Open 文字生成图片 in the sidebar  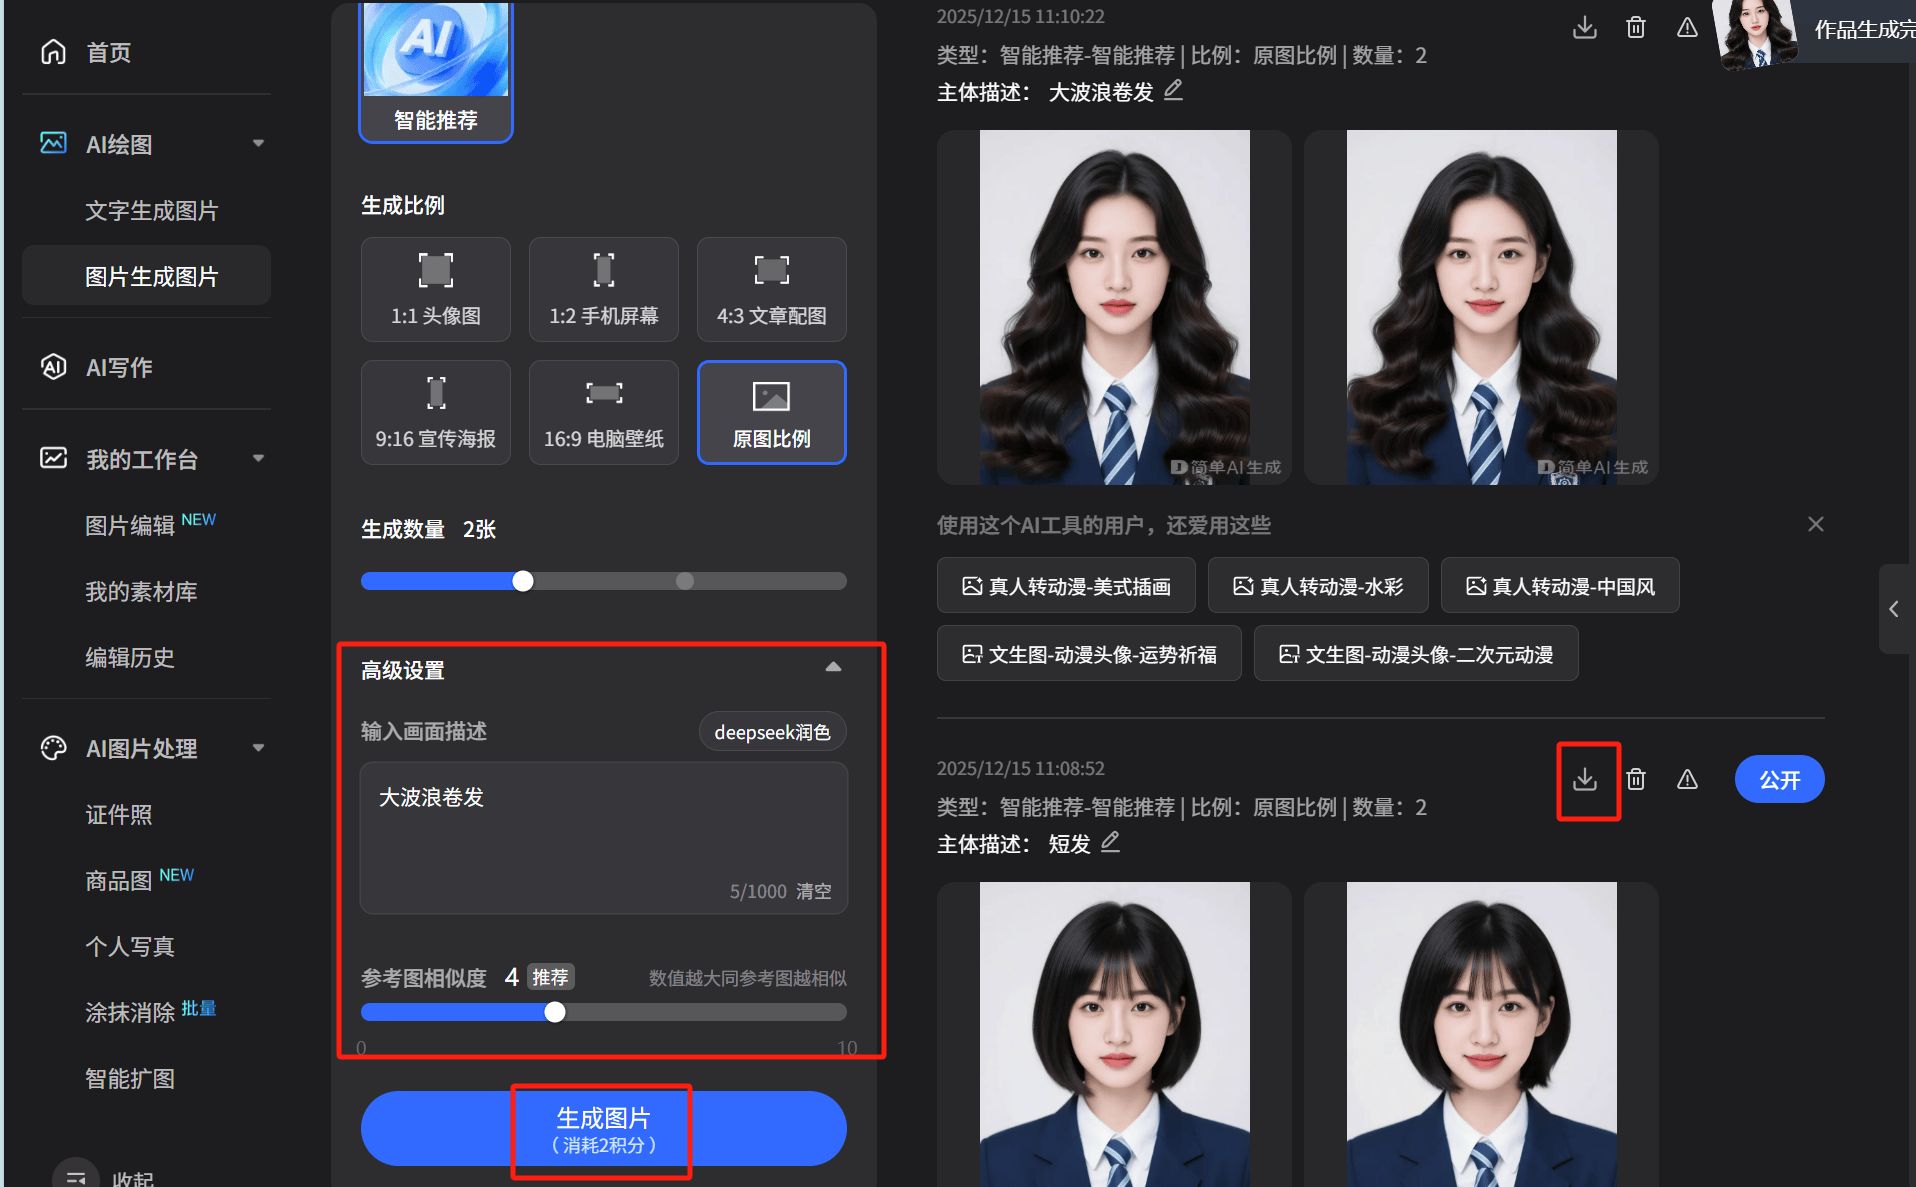coord(151,211)
